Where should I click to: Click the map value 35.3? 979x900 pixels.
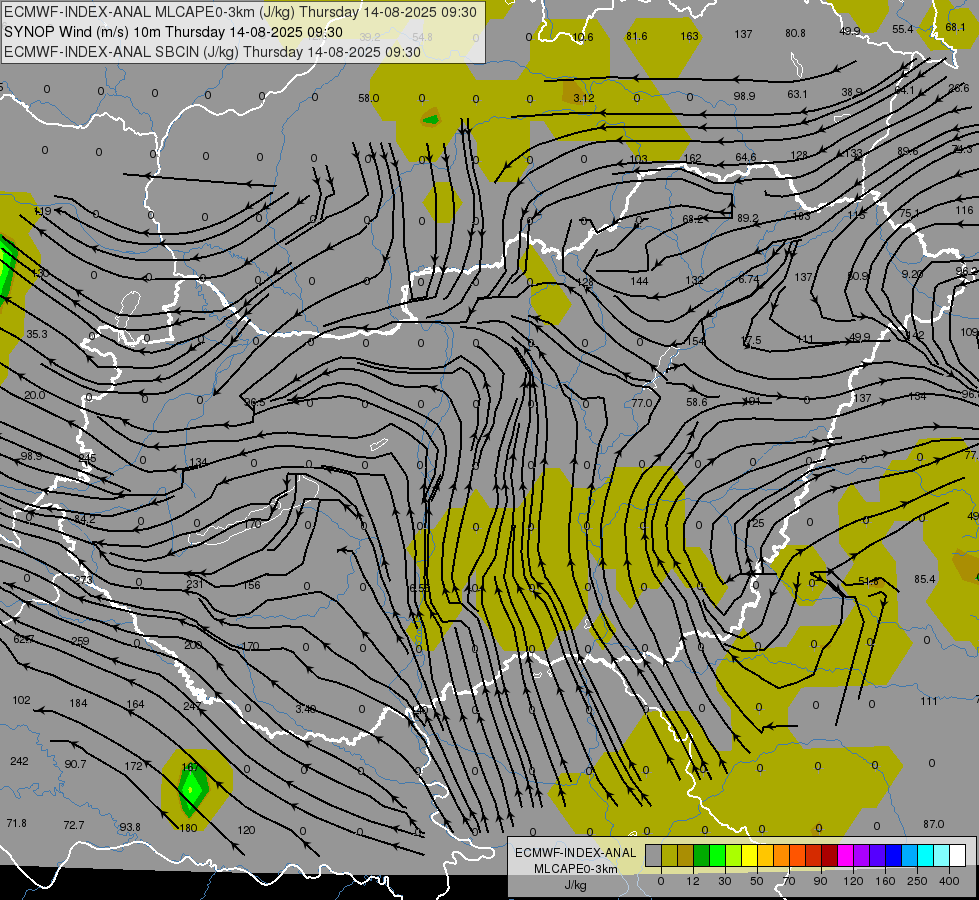click(x=37, y=334)
